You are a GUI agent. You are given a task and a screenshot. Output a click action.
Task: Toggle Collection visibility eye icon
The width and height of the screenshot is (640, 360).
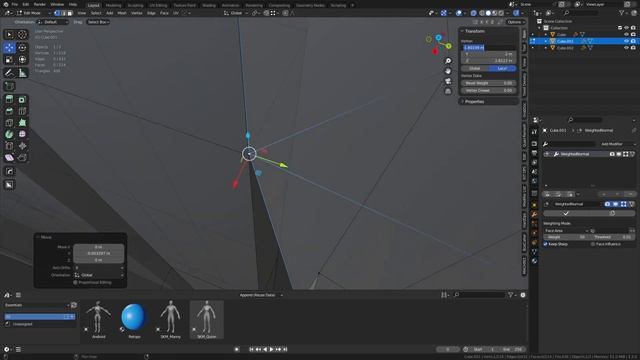point(626,28)
